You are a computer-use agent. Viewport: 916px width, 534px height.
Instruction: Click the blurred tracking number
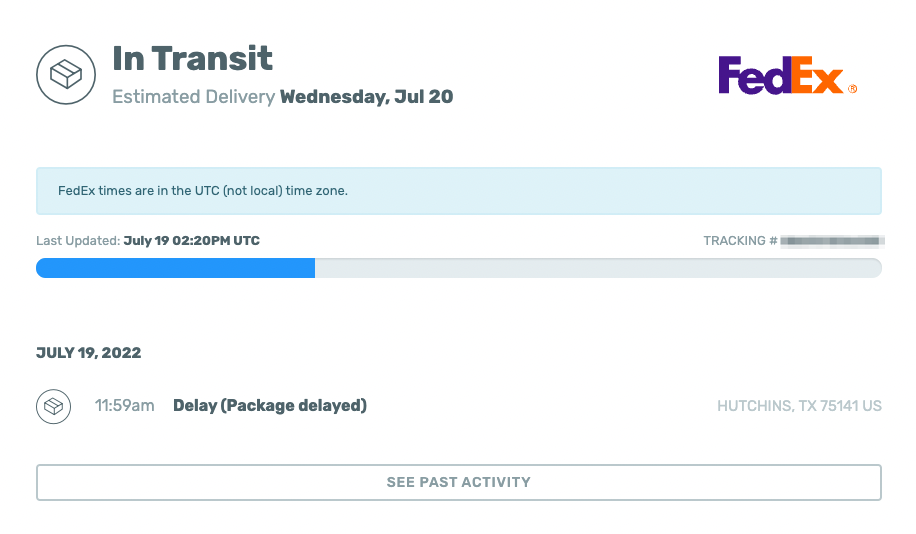(x=831, y=241)
